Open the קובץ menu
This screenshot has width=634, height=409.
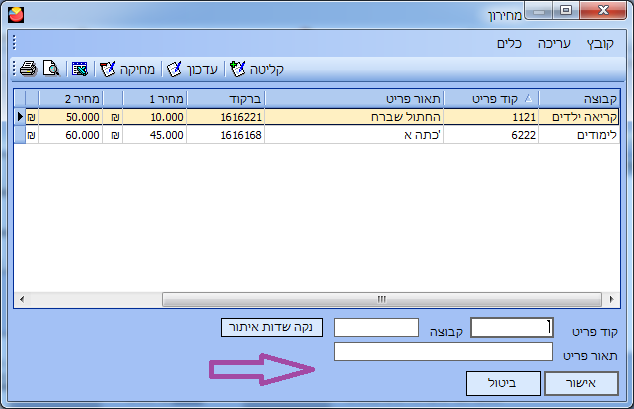coord(600,44)
